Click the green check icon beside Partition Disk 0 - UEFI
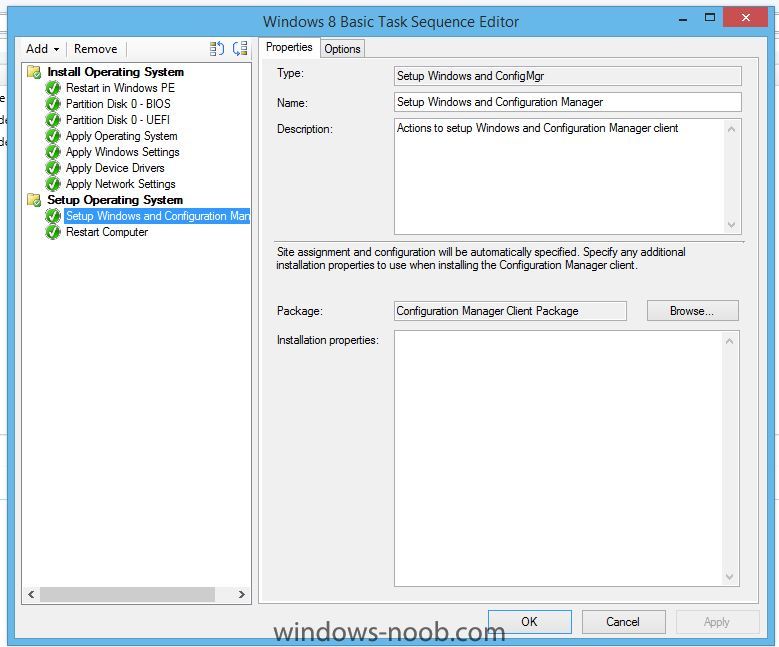The width and height of the screenshot is (779, 647). (x=53, y=120)
